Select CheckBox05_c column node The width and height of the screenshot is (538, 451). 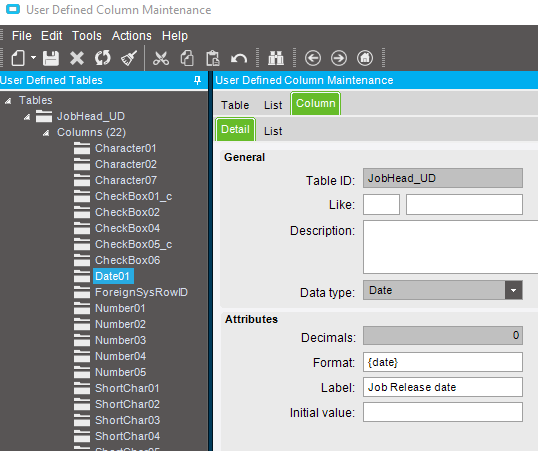(x=133, y=244)
